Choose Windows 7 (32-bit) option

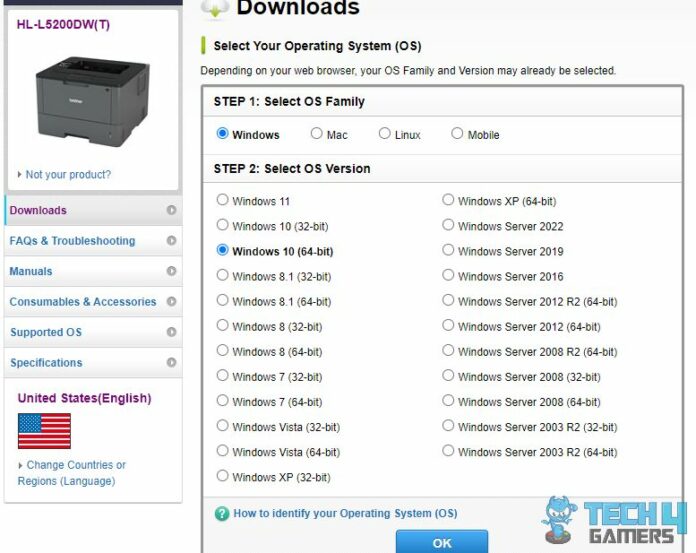[222, 375]
